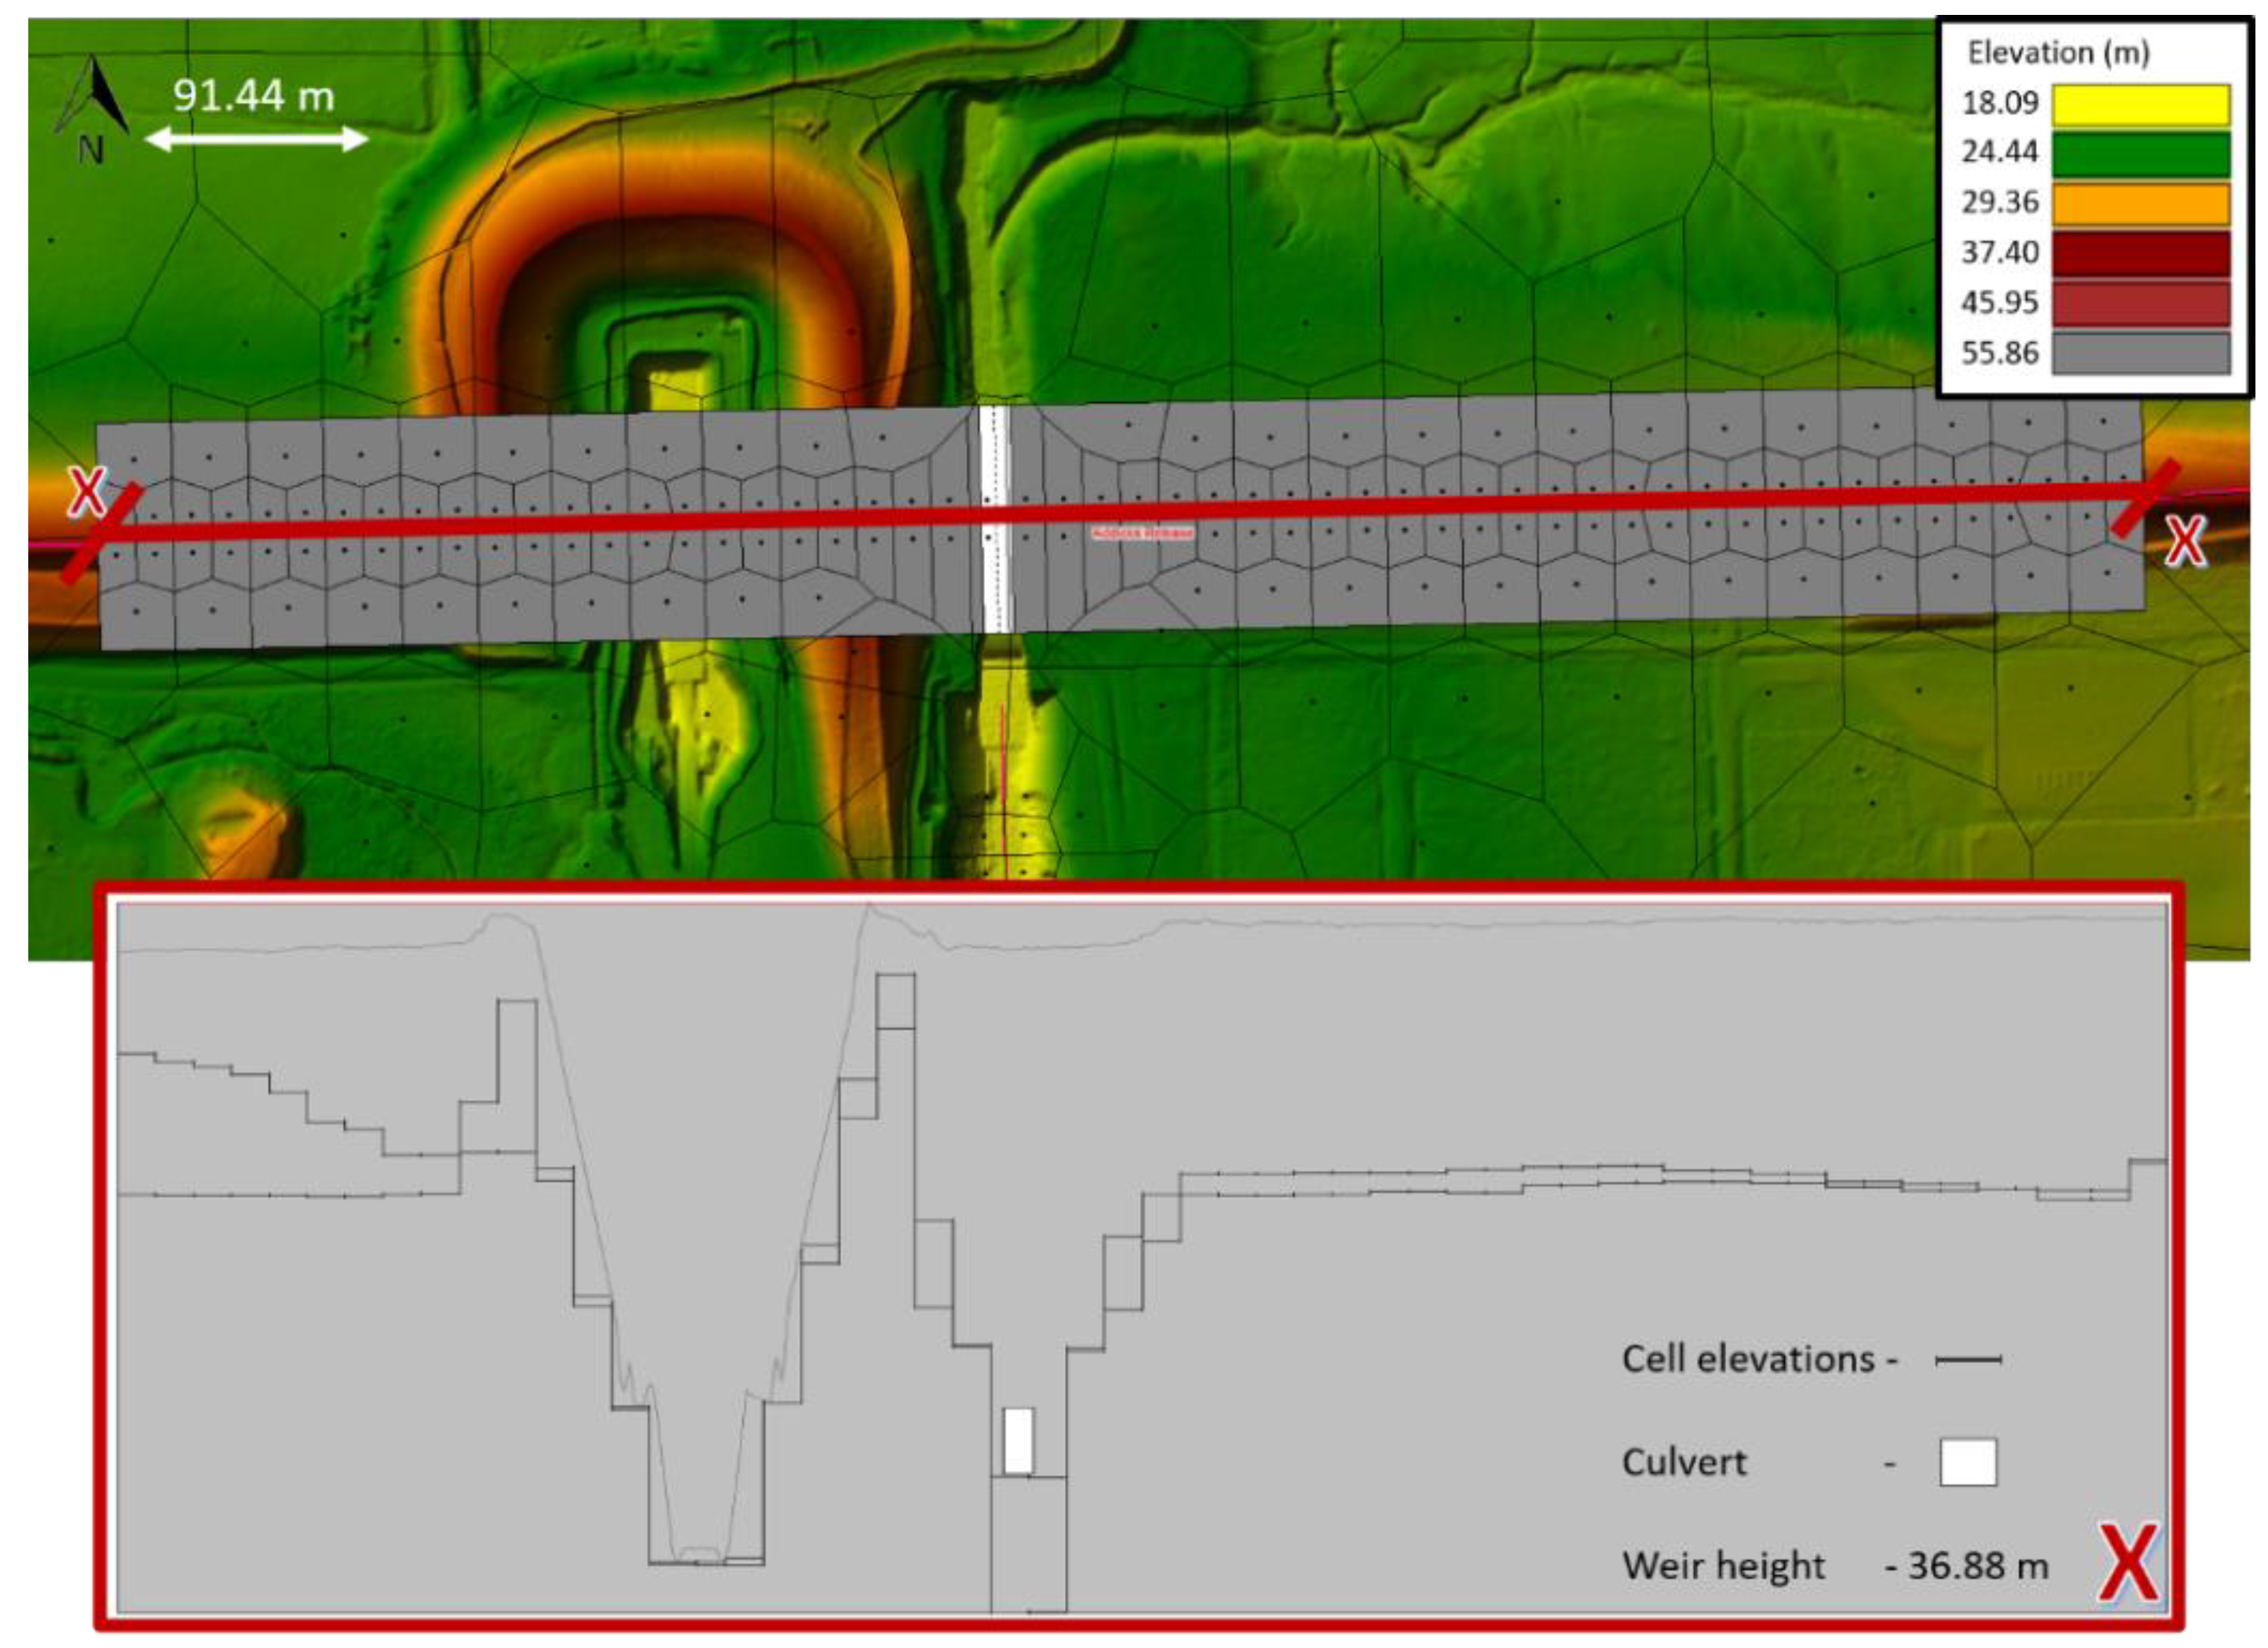Screen dimensions: 2268x1648
Task: Click the 91.44 m scale bar arrow
Action: coord(257,139)
